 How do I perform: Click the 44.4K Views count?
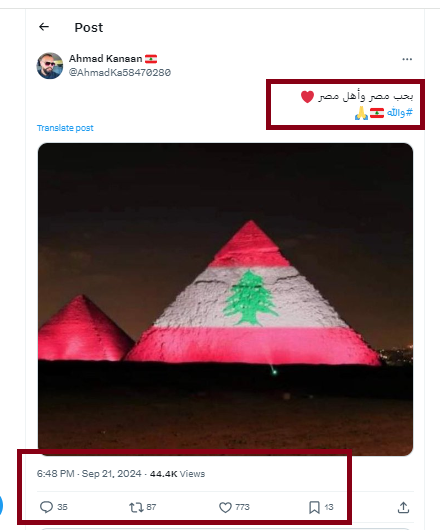(177, 474)
